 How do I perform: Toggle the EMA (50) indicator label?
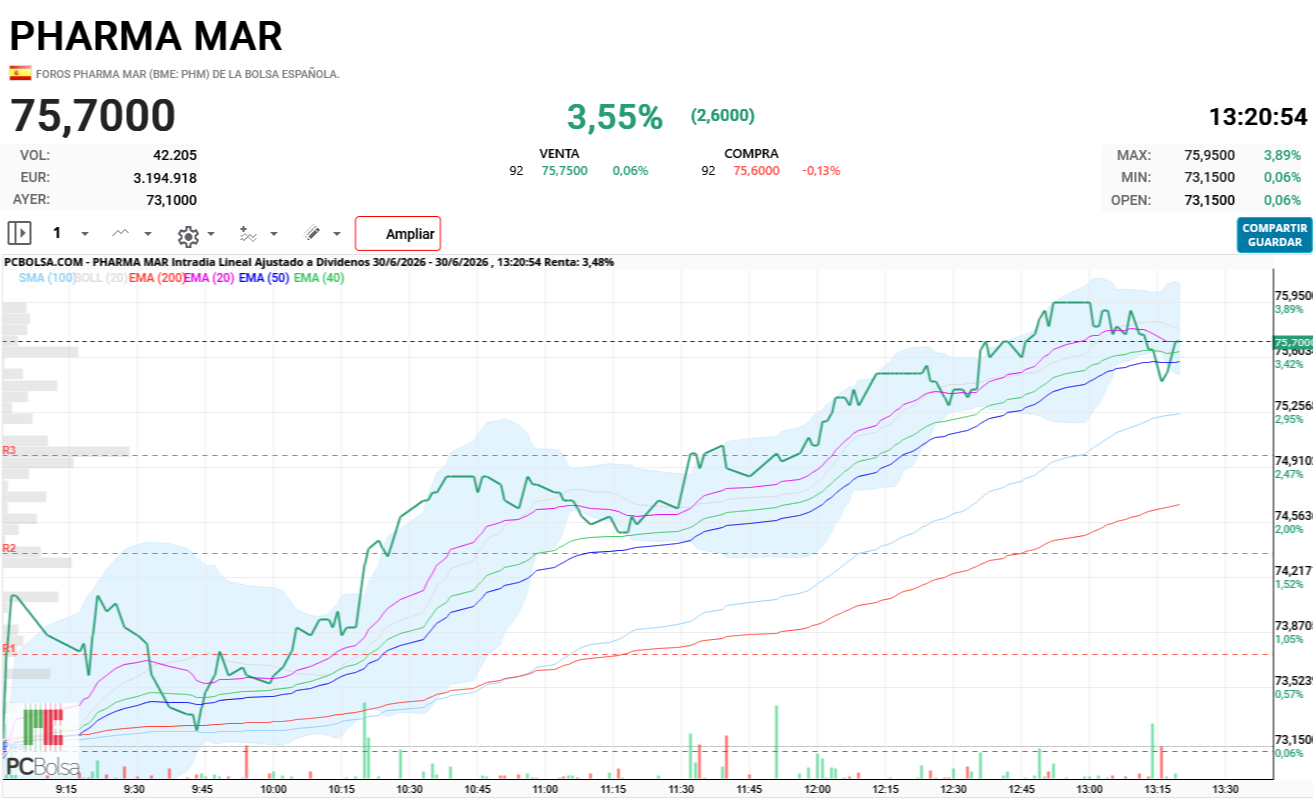pyautogui.click(x=264, y=278)
